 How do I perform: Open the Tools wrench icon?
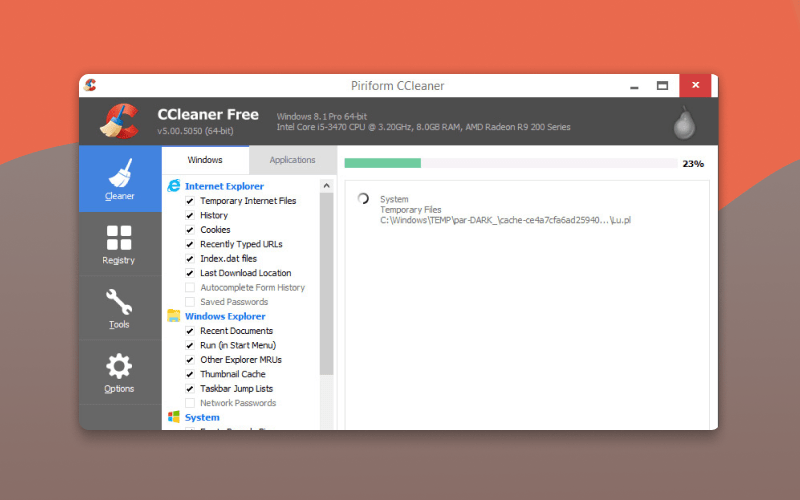pyautogui.click(x=119, y=302)
